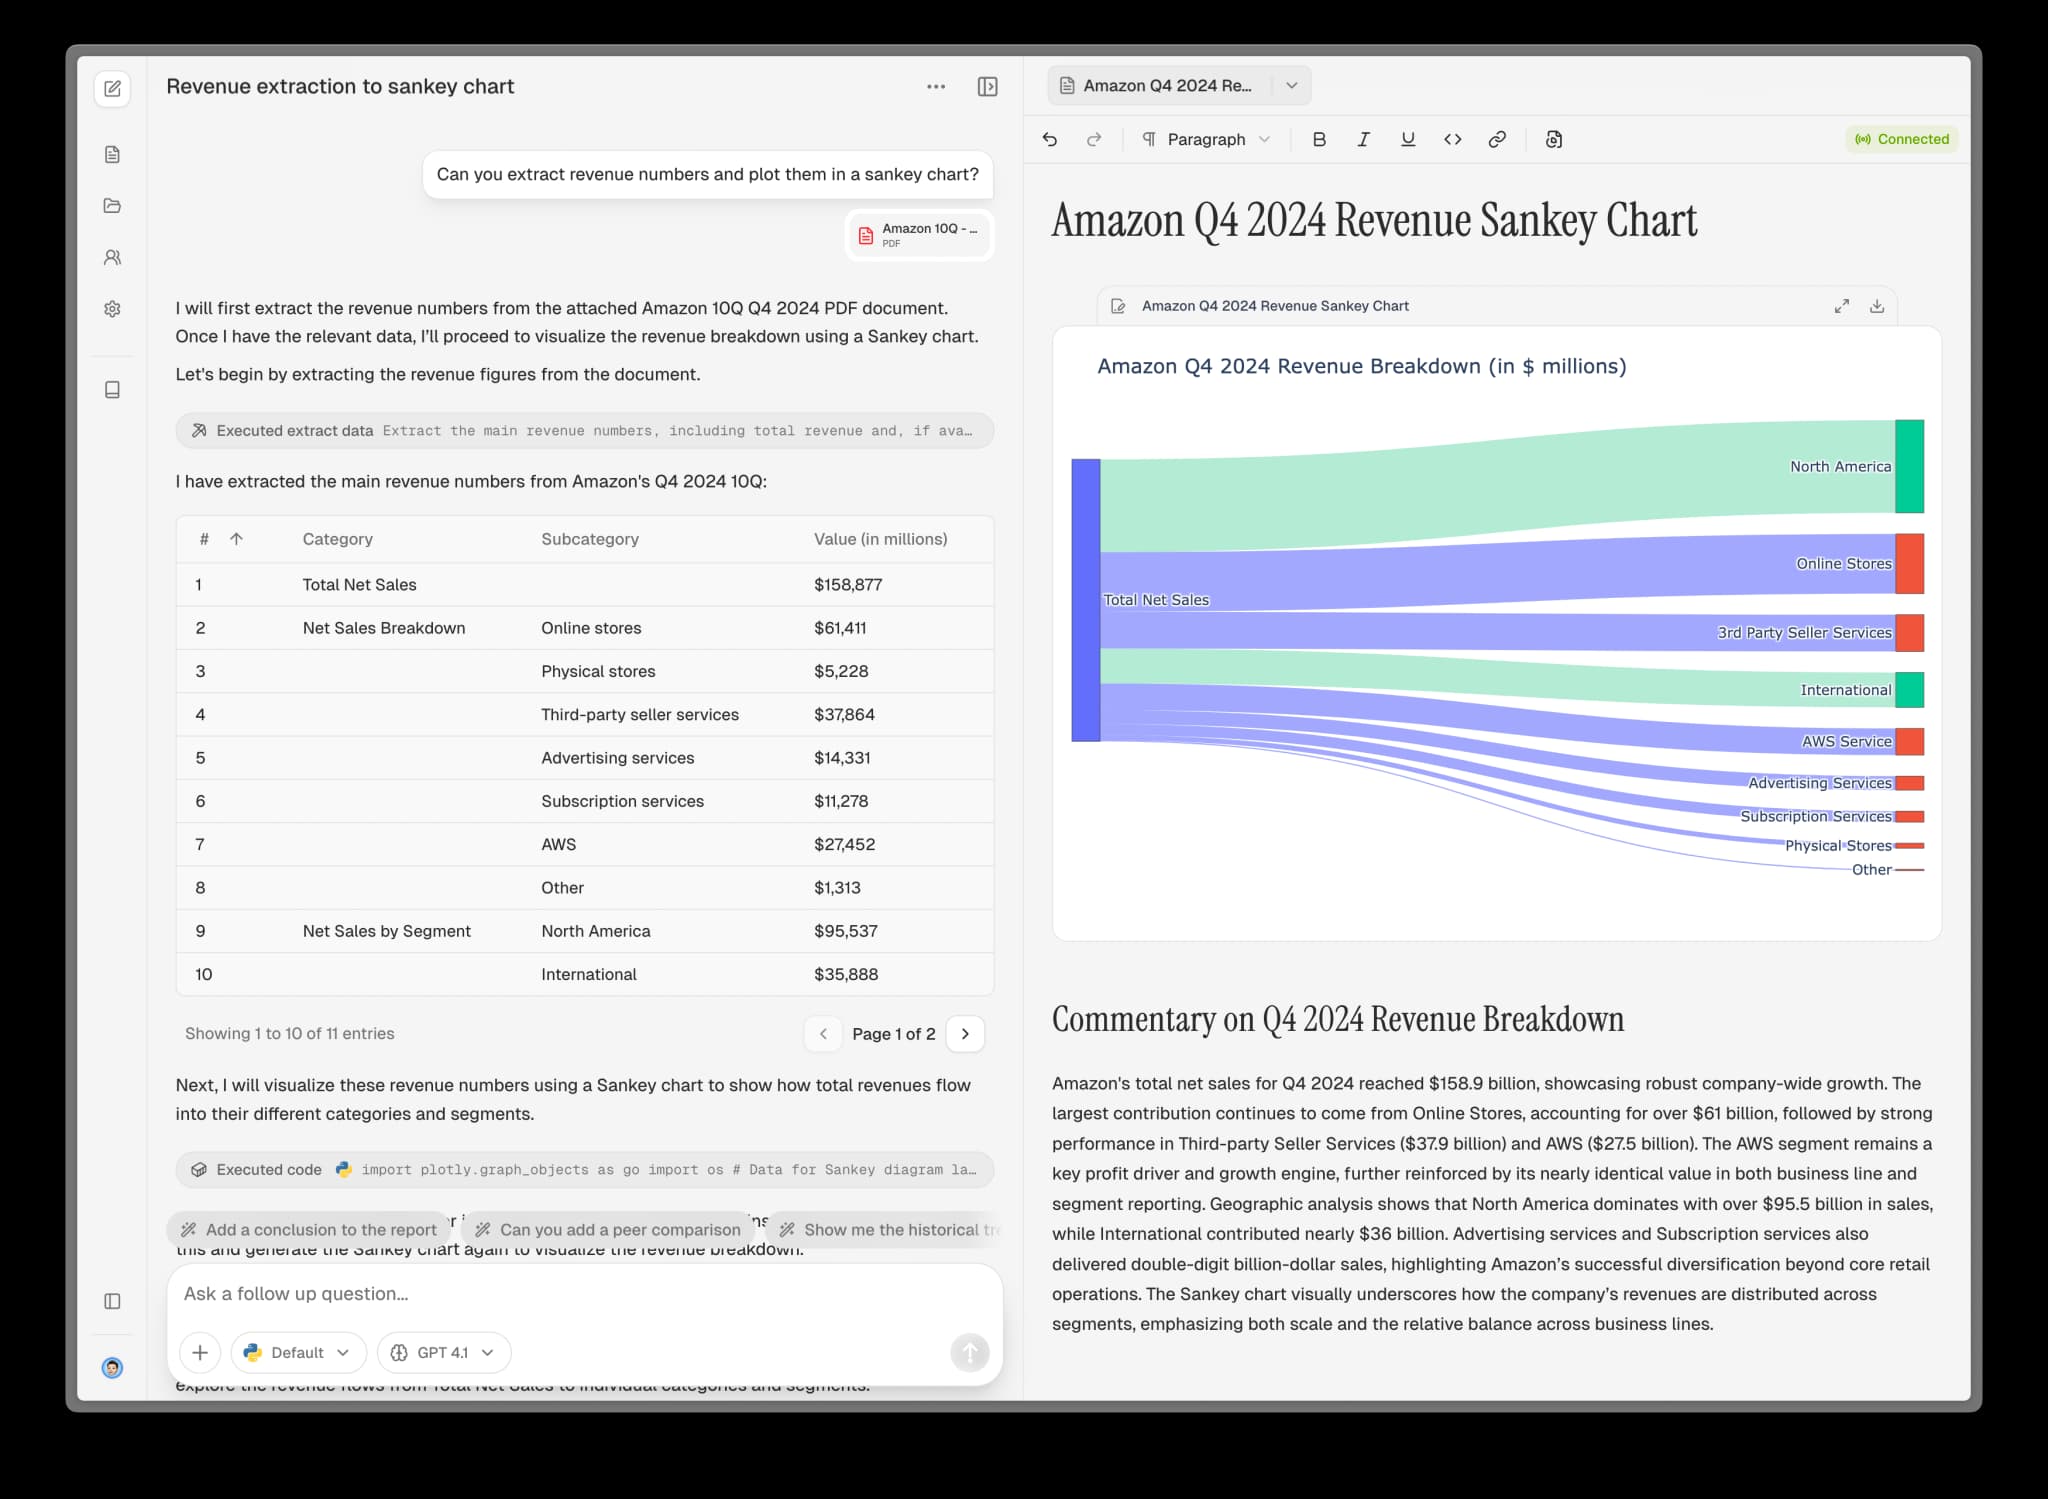Click 'Can you add a peer comparison' suggestion
The height and width of the screenshot is (1499, 2048).
point(608,1230)
